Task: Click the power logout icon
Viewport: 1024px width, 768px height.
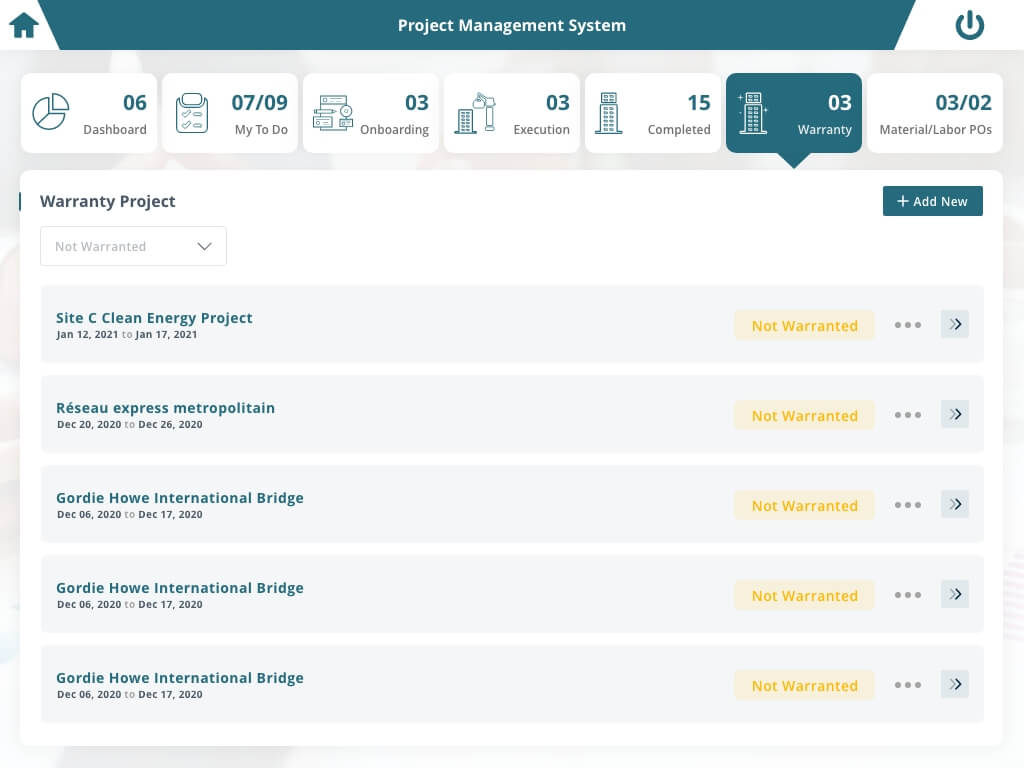Action: click(x=970, y=25)
